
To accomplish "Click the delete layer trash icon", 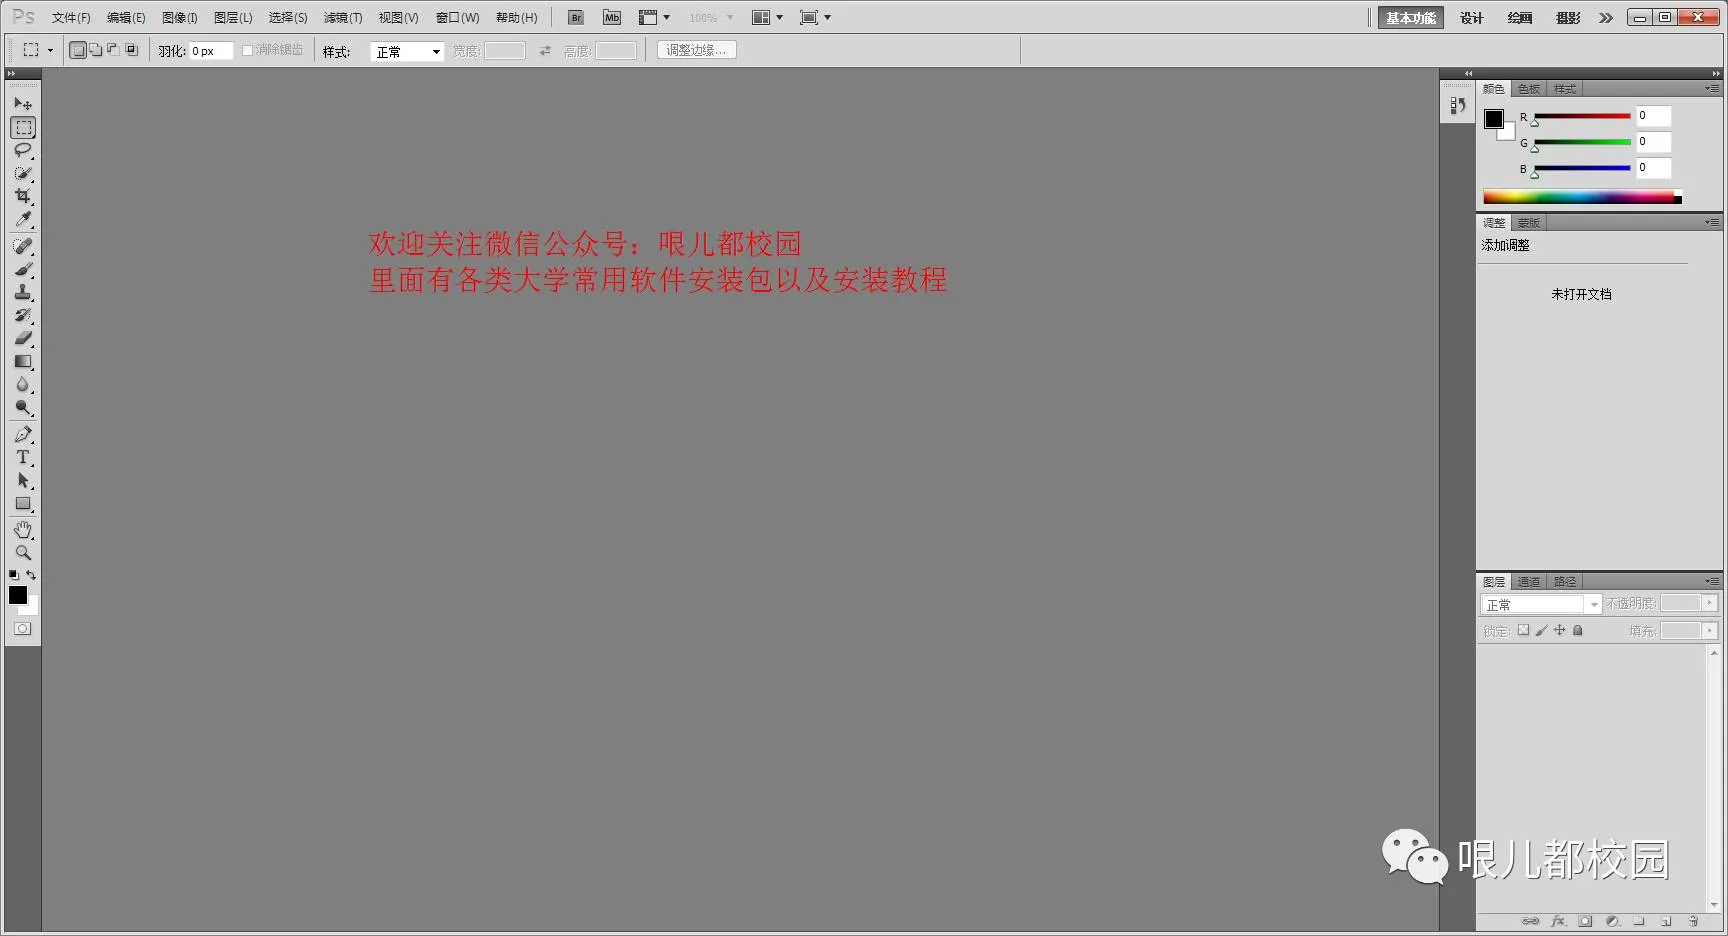I will pyautogui.click(x=1693, y=921).
